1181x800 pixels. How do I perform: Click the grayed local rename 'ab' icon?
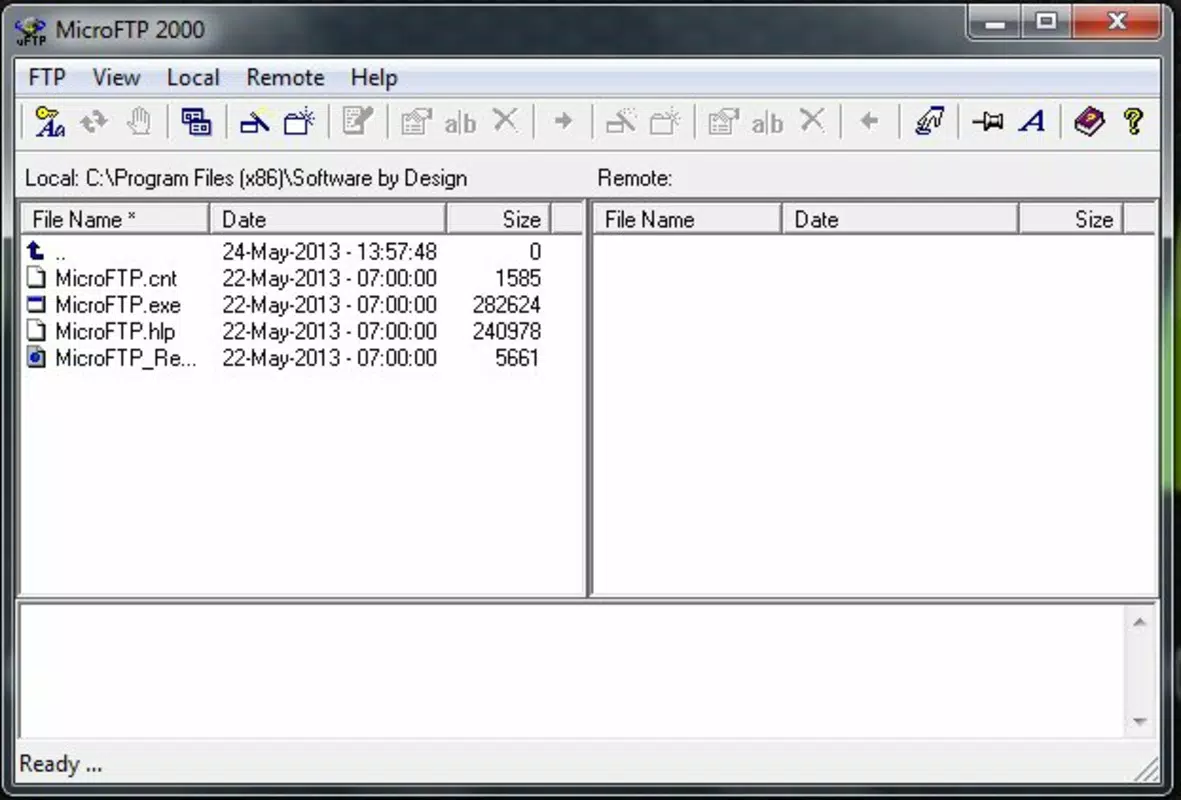(460, 122)
